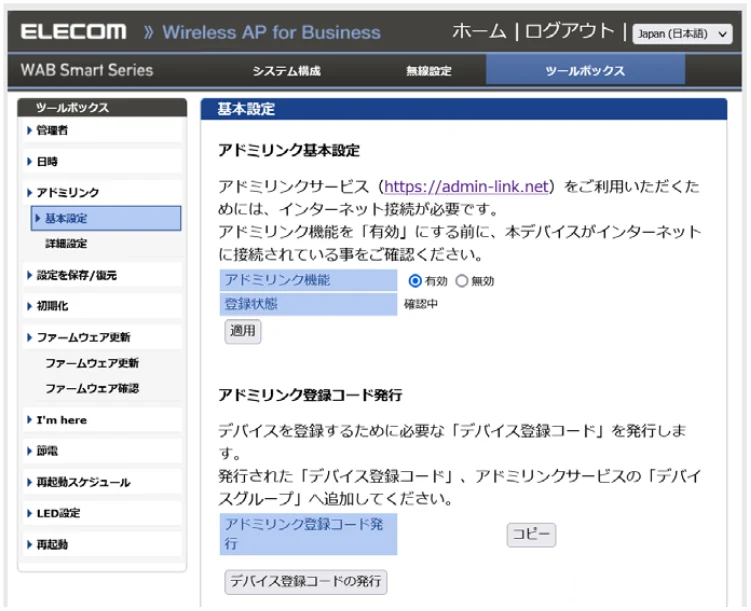This screenshot has width=751, height=611.
Task: Click the アドミリンク機能 label cell
Action: click(308, 280)
